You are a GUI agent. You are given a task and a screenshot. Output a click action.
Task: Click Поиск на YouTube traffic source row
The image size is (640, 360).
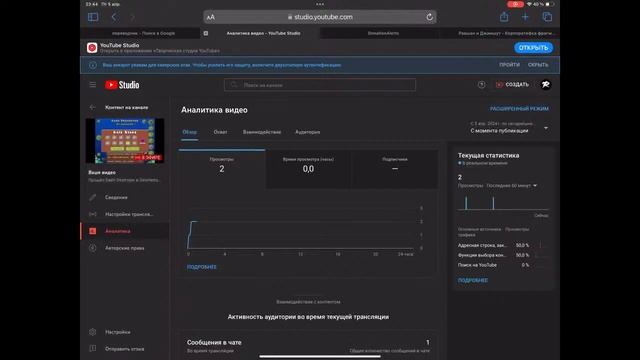pos(502,265)
